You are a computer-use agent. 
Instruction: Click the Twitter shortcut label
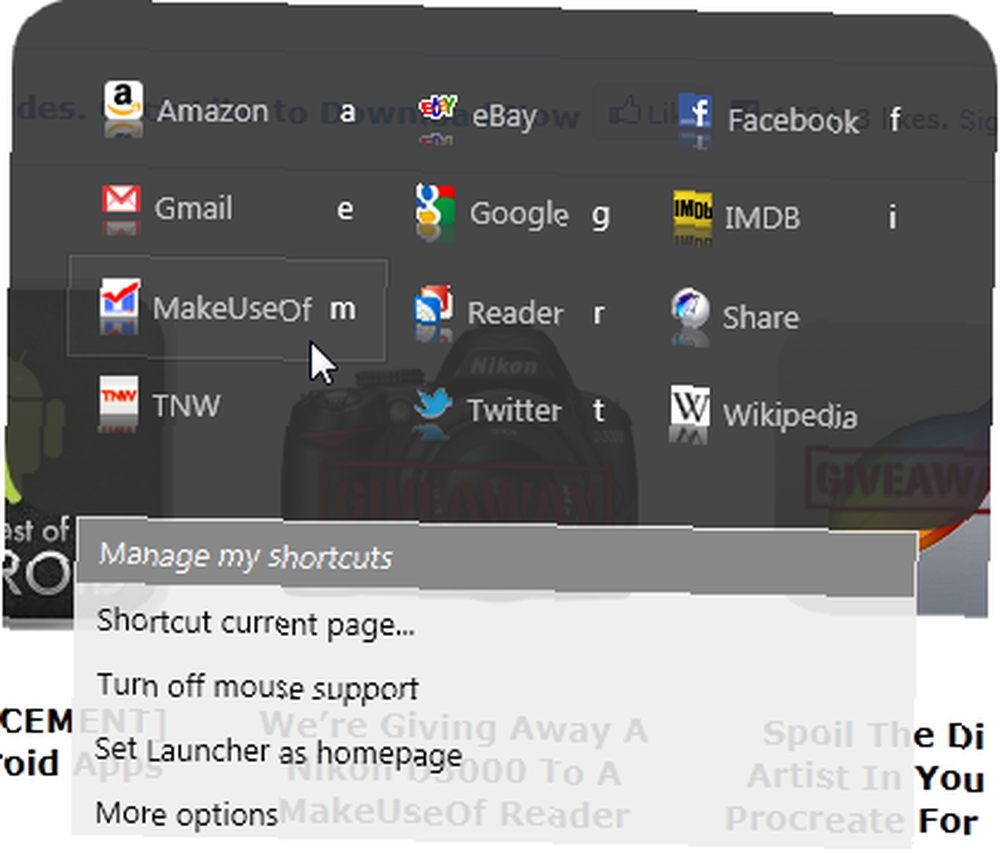pos(515,410)
